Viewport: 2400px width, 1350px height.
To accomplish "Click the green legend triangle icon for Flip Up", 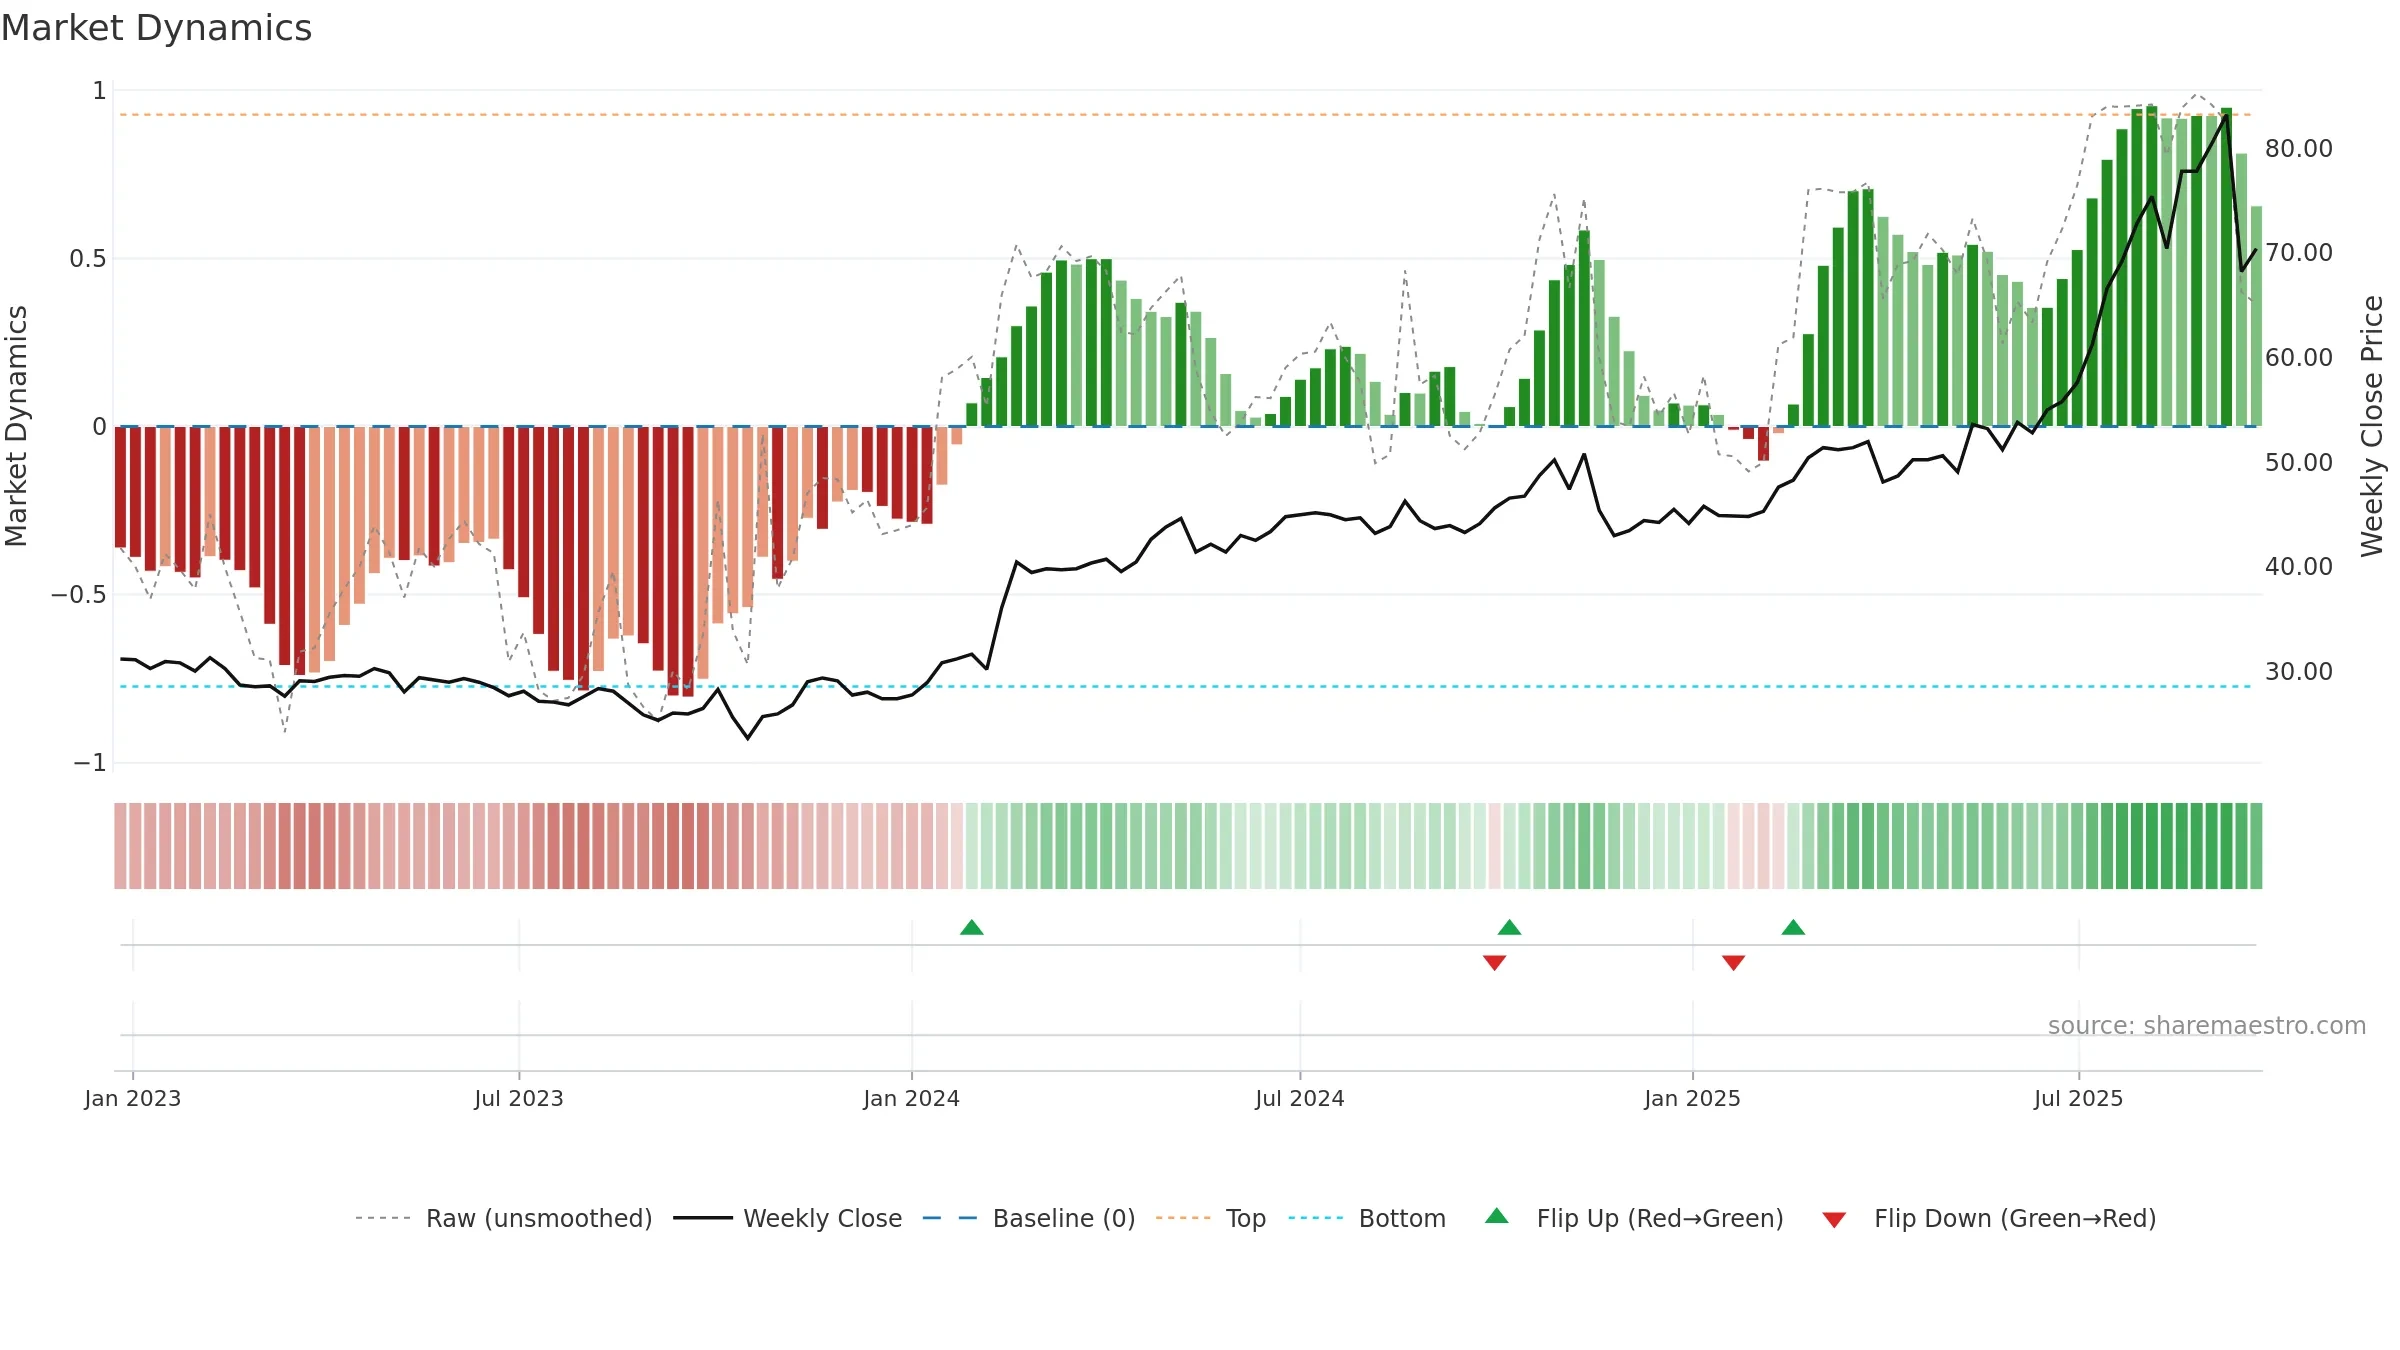I will pos(1497,1216).
